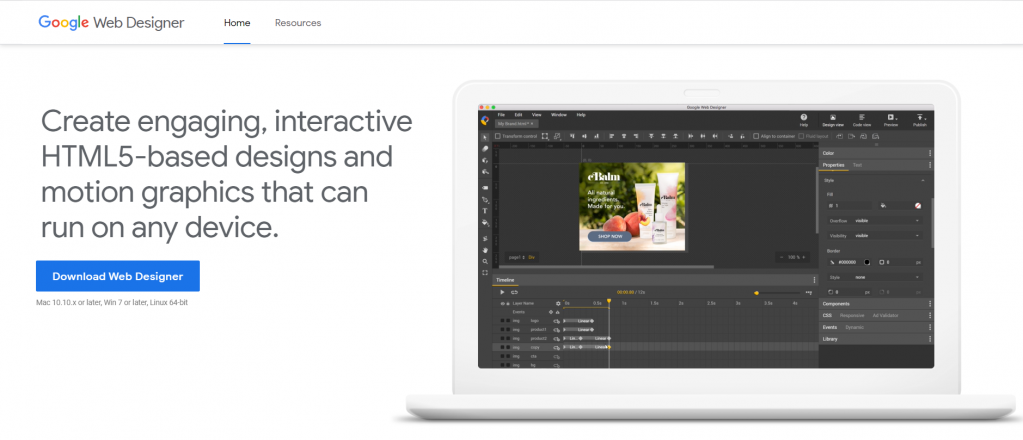Switch to the Dynamic tab
The width and height of the screenshot is (1023, 440).
tap(855, 327)
